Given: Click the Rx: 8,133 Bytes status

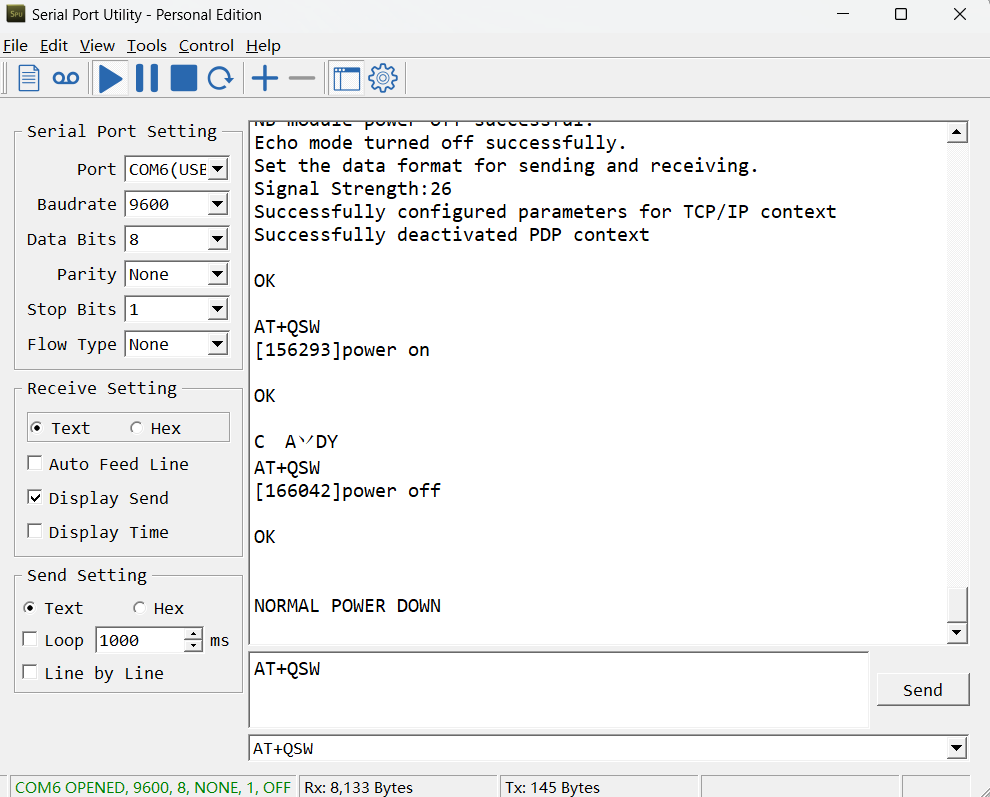Looking at the screenshot, I should click(359, 788).
